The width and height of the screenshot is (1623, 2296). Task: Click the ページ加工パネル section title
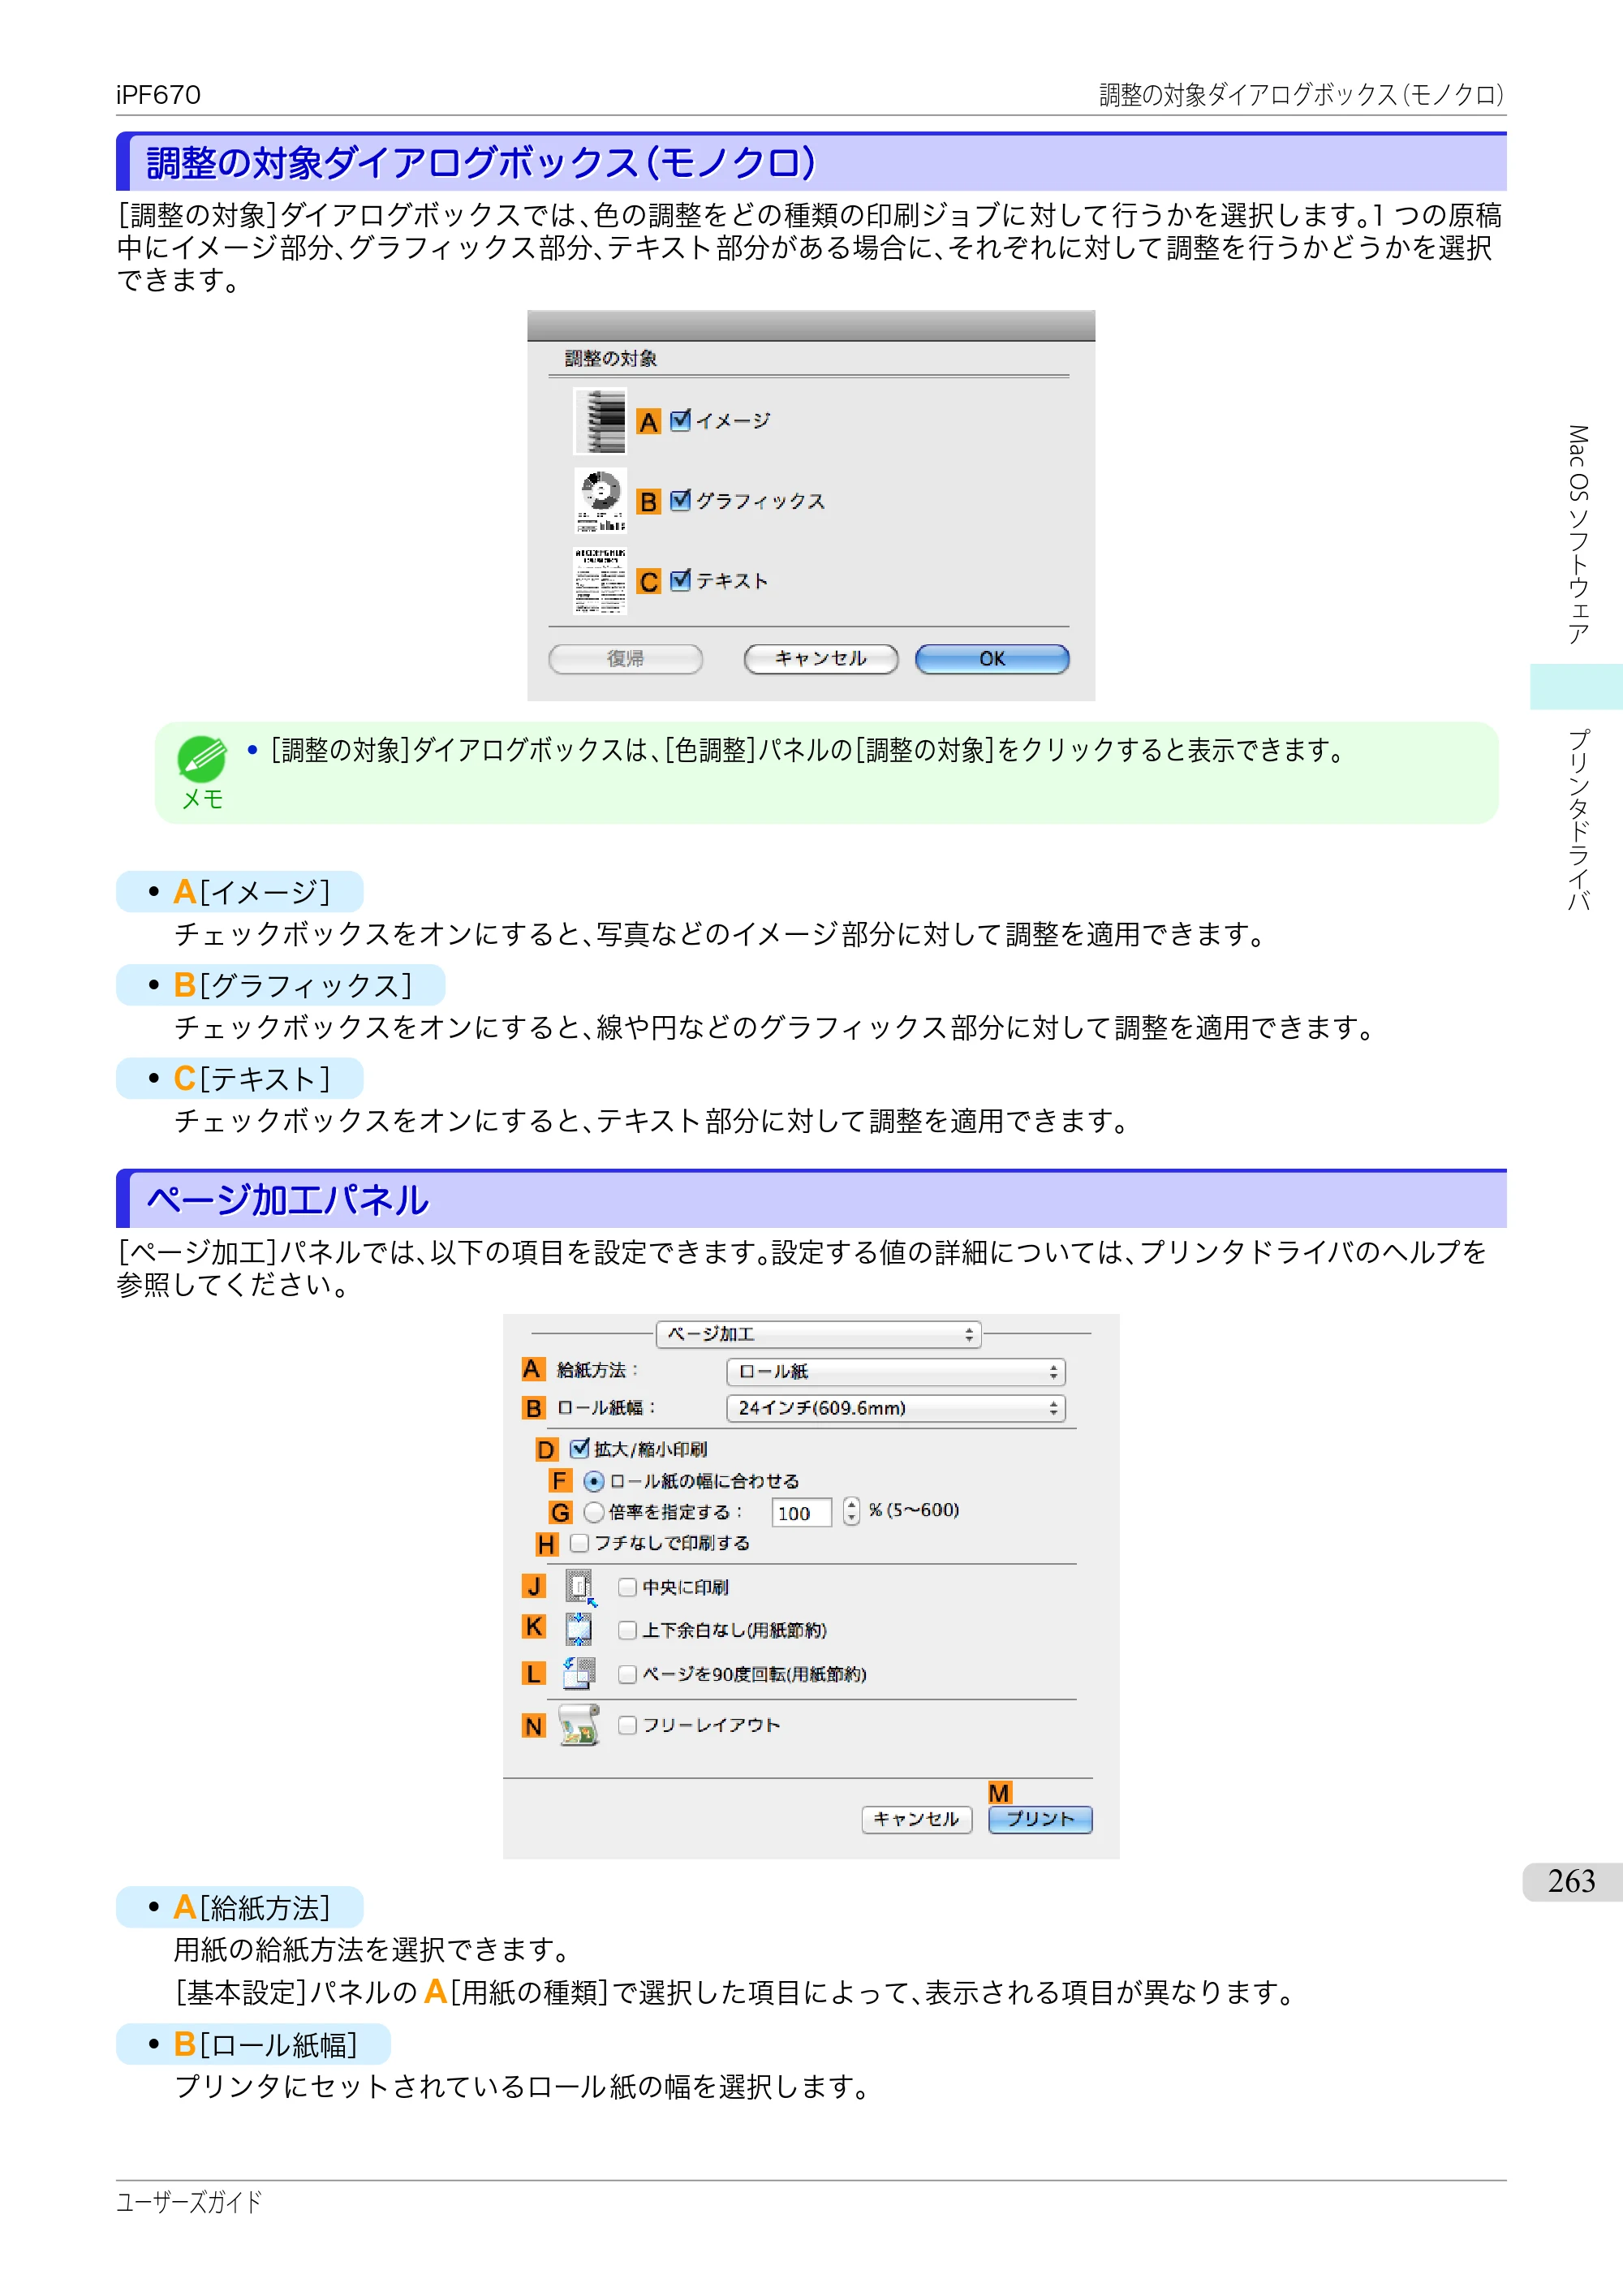click(288, 1200)
